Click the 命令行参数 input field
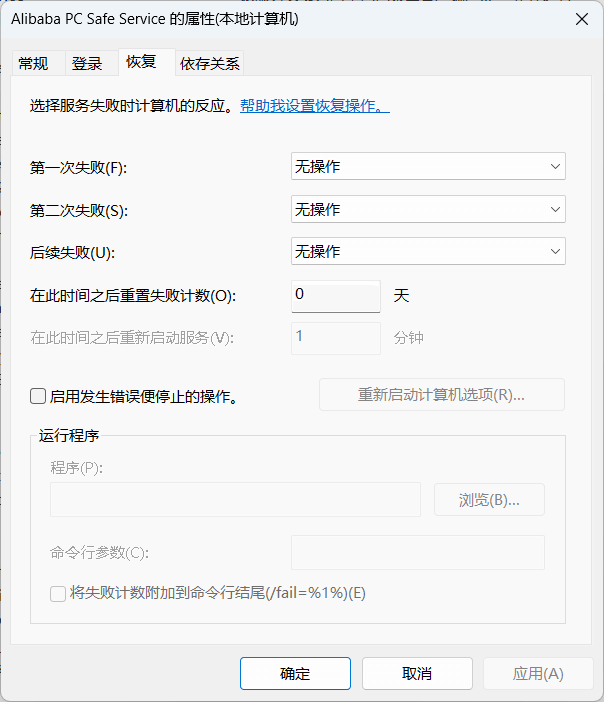 (x=418, y=552)
